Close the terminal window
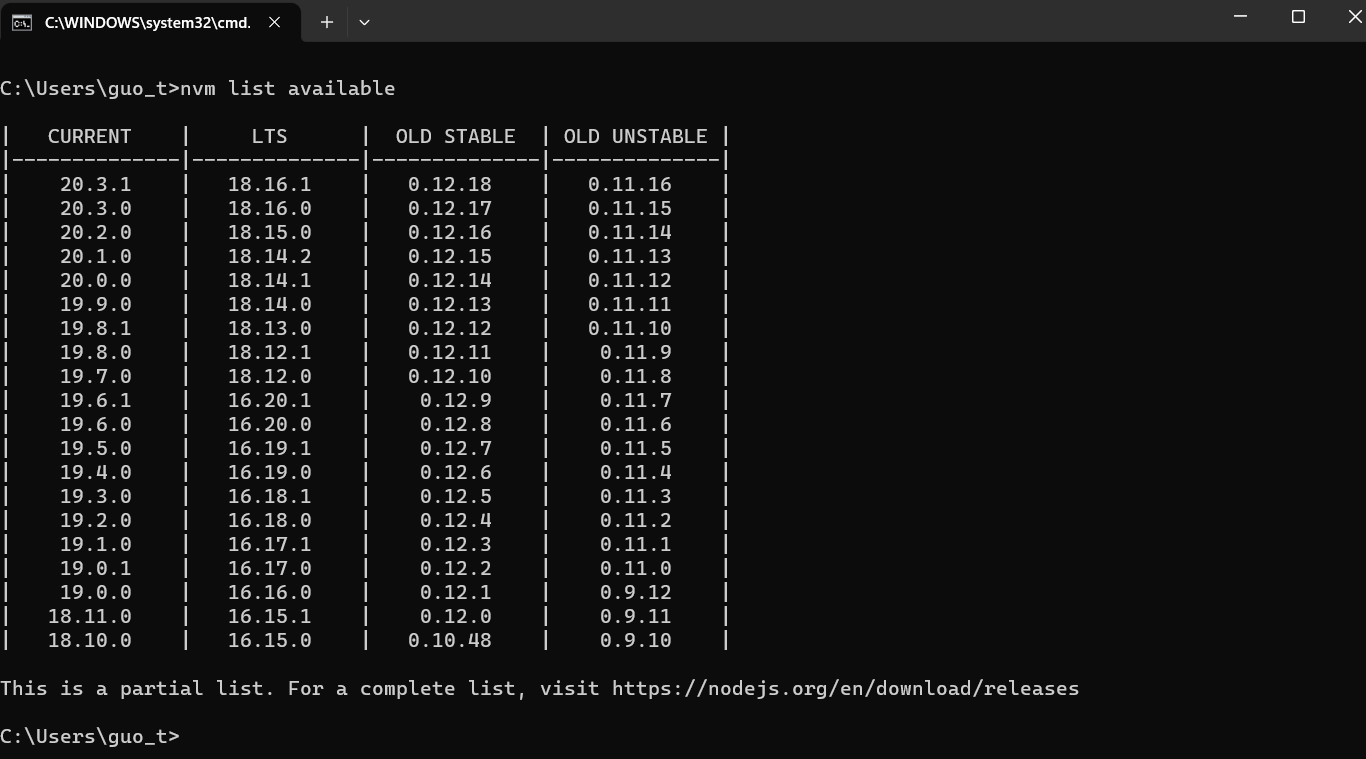This screenshot has height=759, width=1366. coord(1354,17)
